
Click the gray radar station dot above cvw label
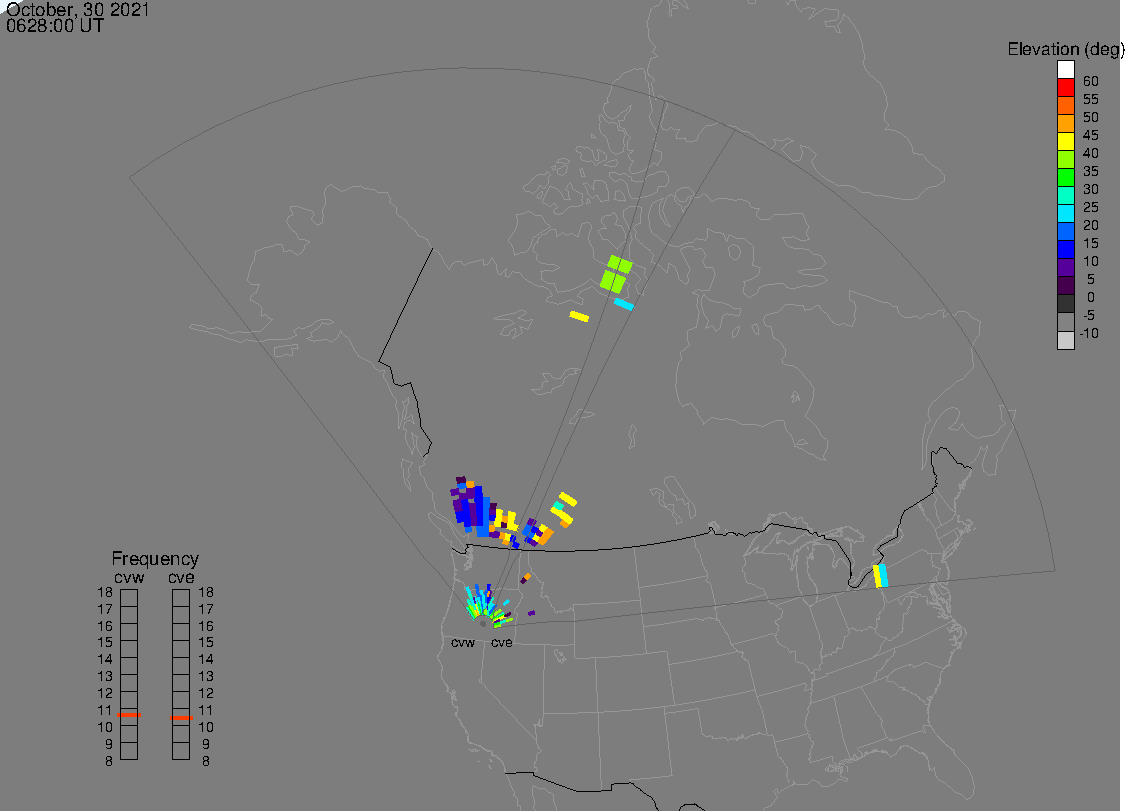point(483,624)
